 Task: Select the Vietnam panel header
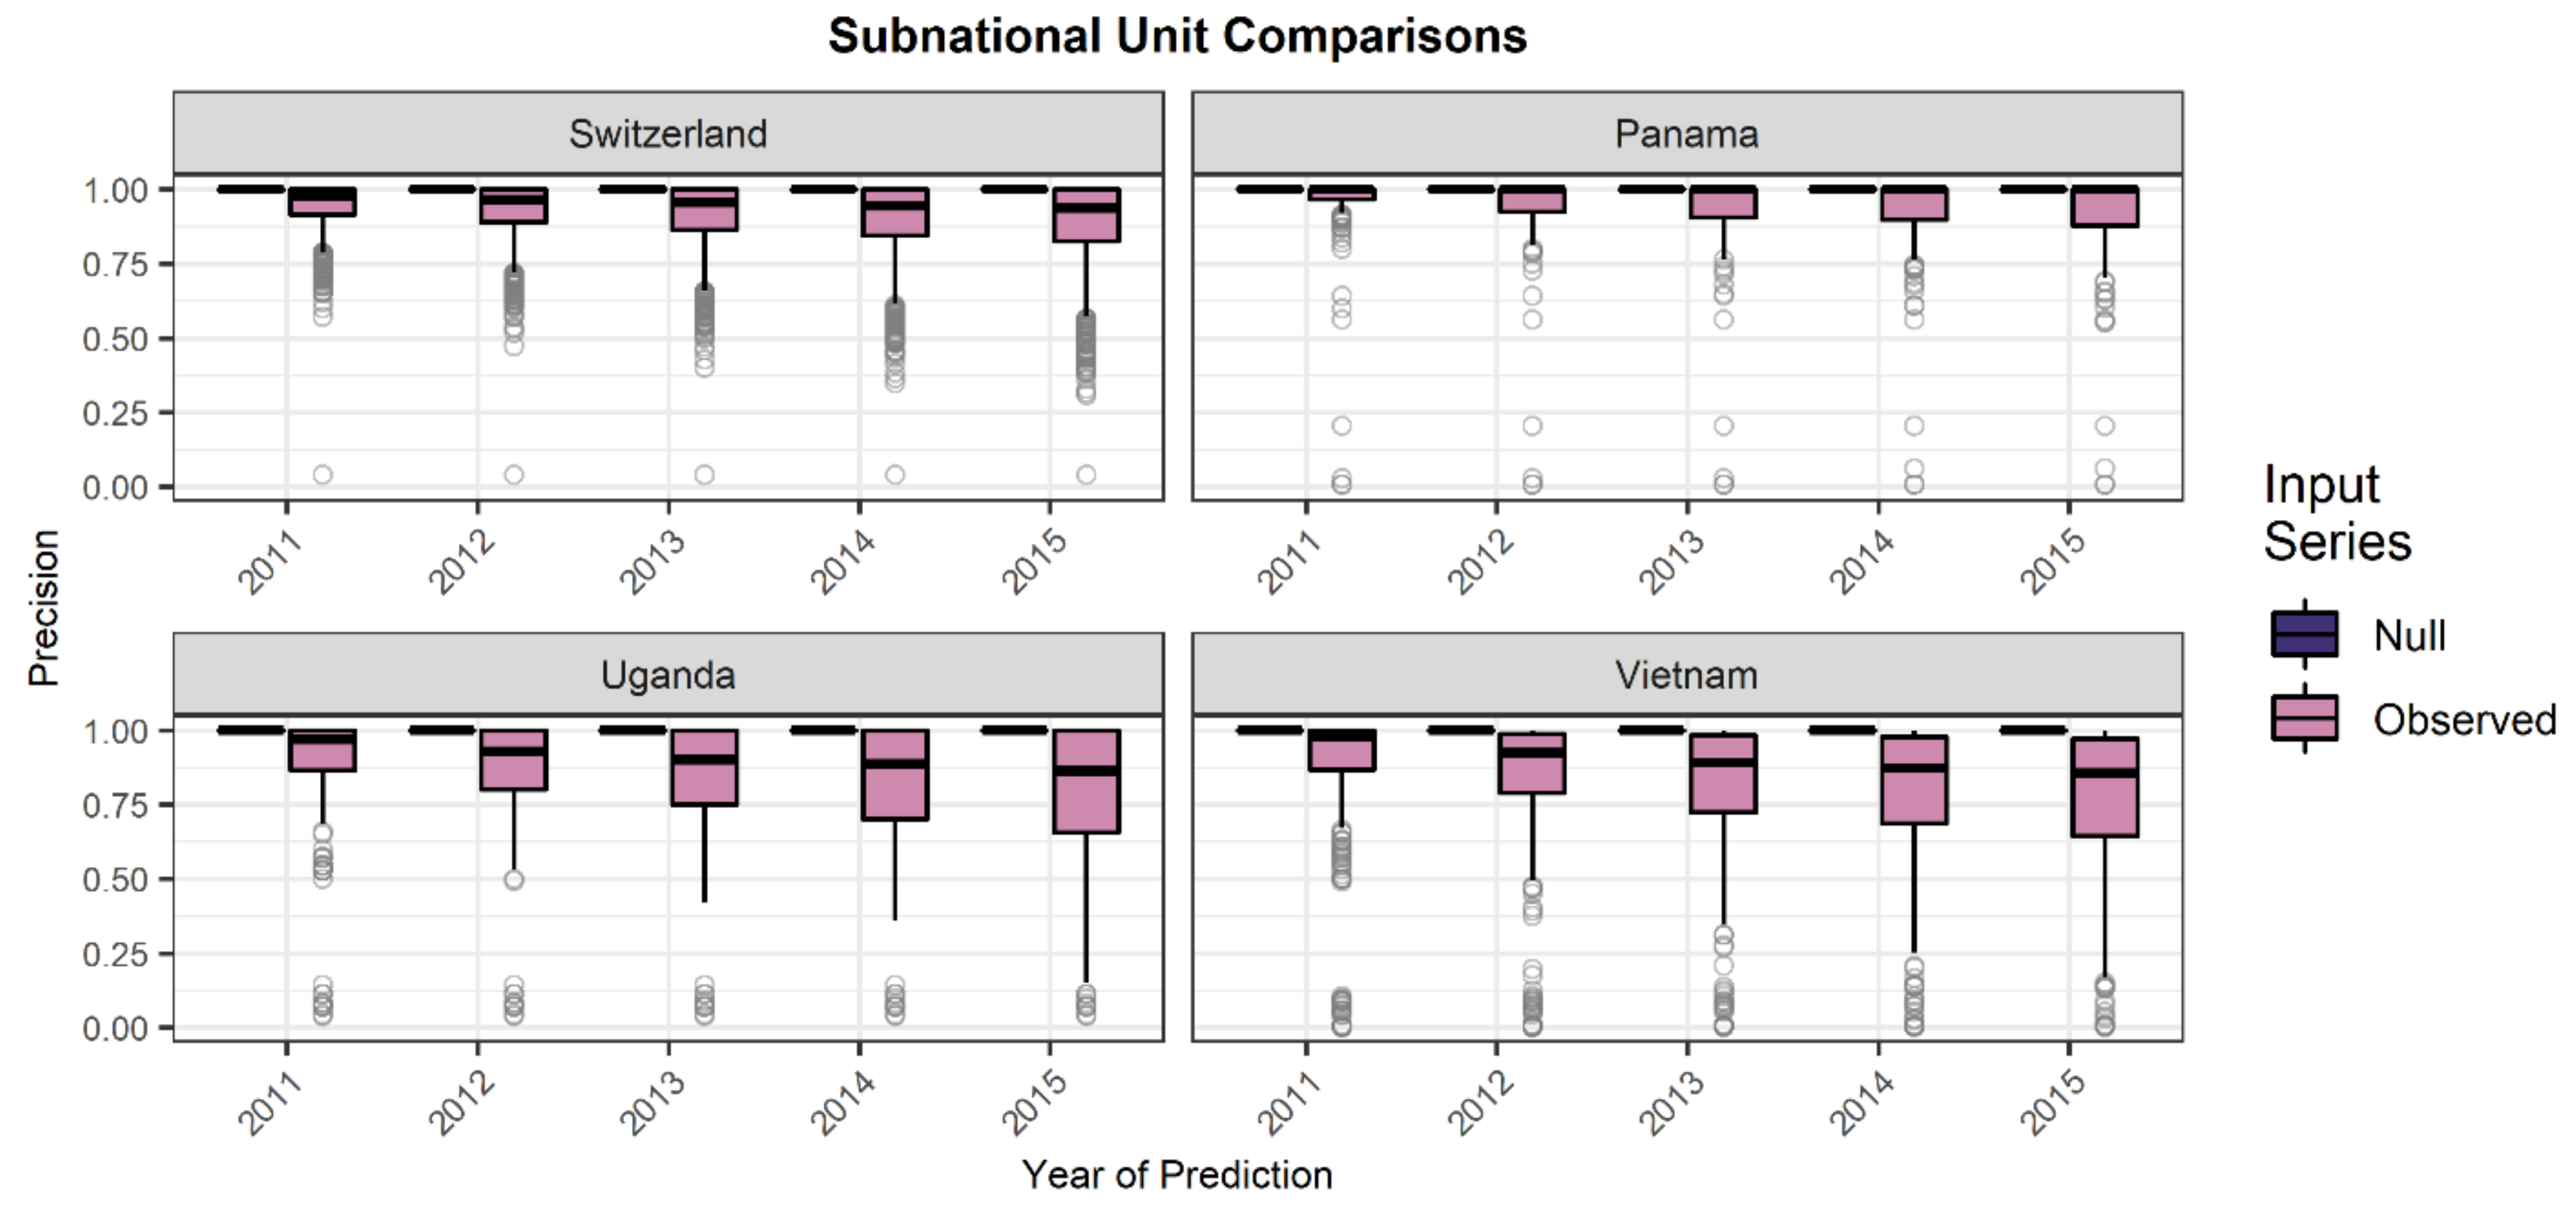coord(1686,675)
